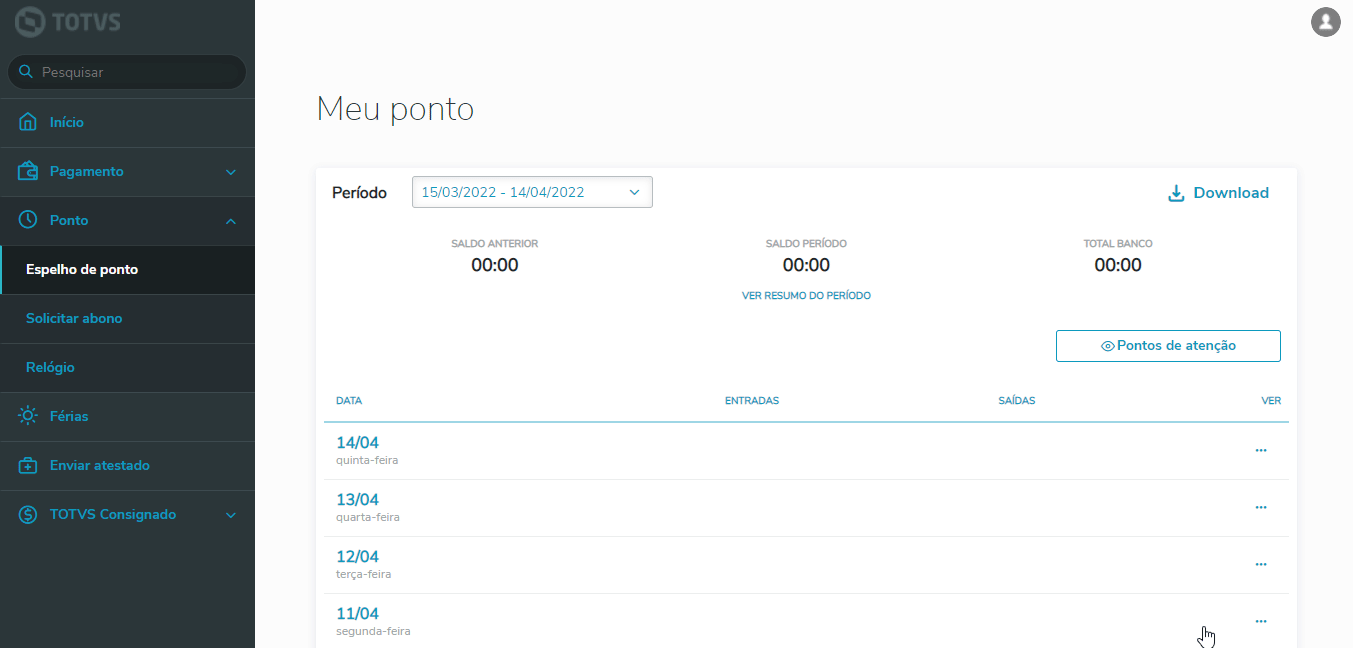
Task: Open the Período date range dropdown
Action: coord(532,192)
